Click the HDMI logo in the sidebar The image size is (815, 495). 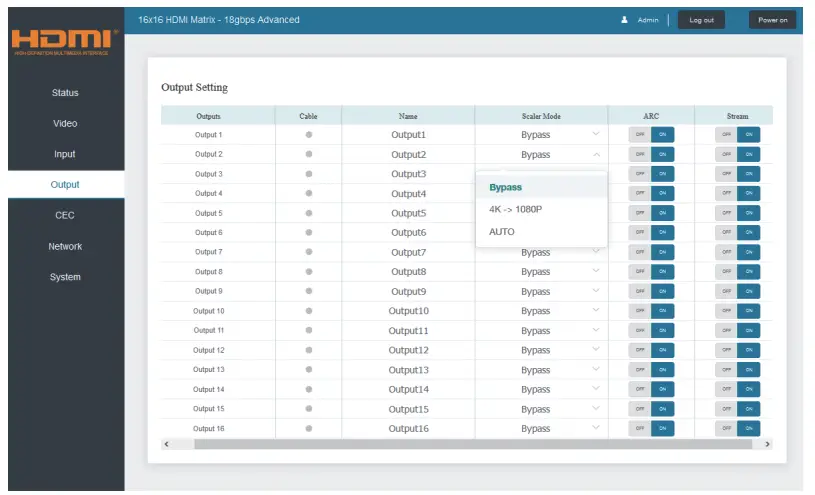[x=65, y=42]
